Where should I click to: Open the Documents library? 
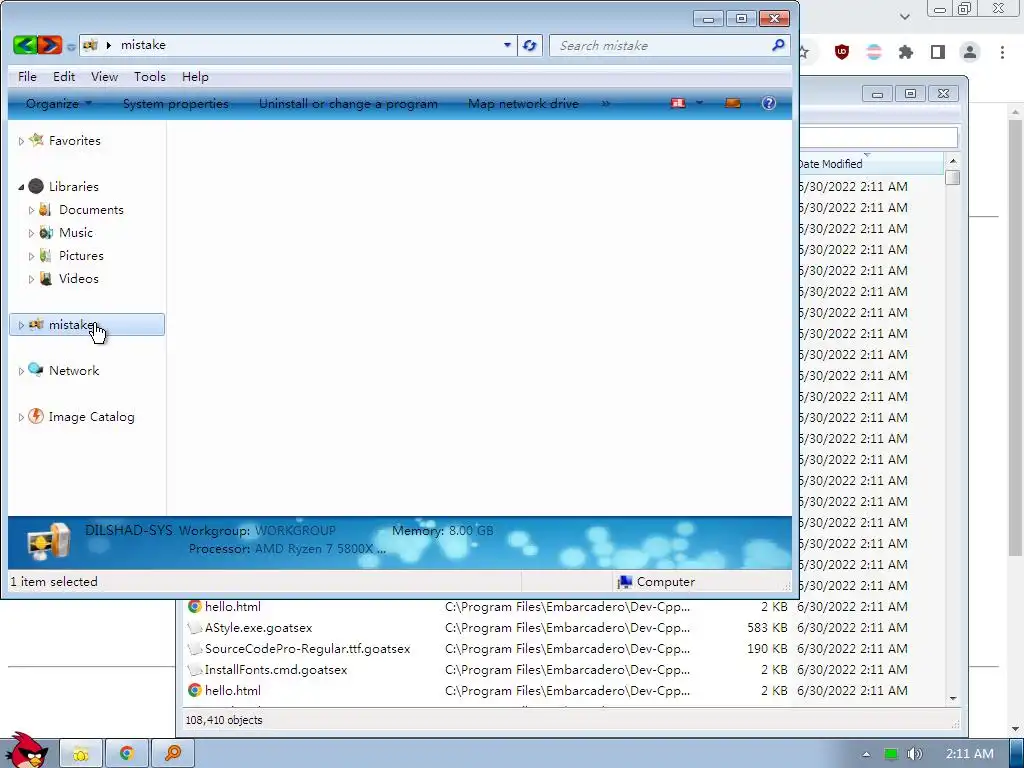tap(91, 210)
